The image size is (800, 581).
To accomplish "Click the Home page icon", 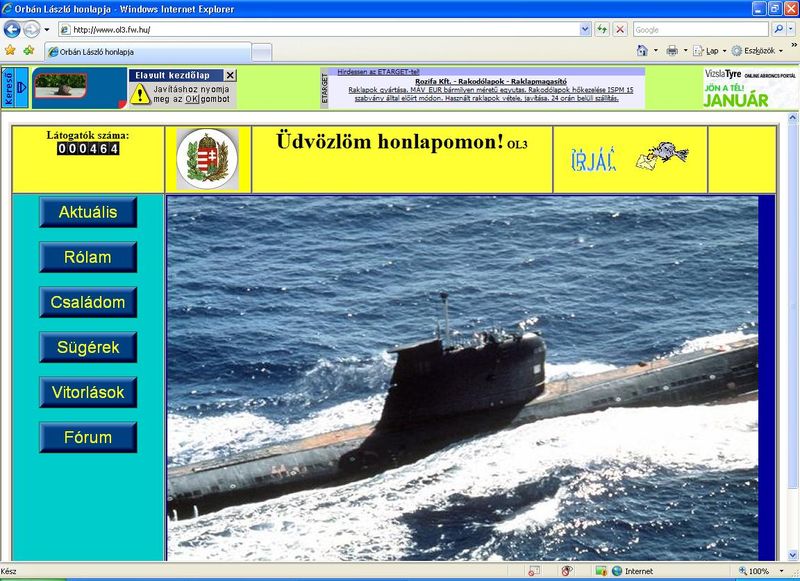I will pos(642,50).
